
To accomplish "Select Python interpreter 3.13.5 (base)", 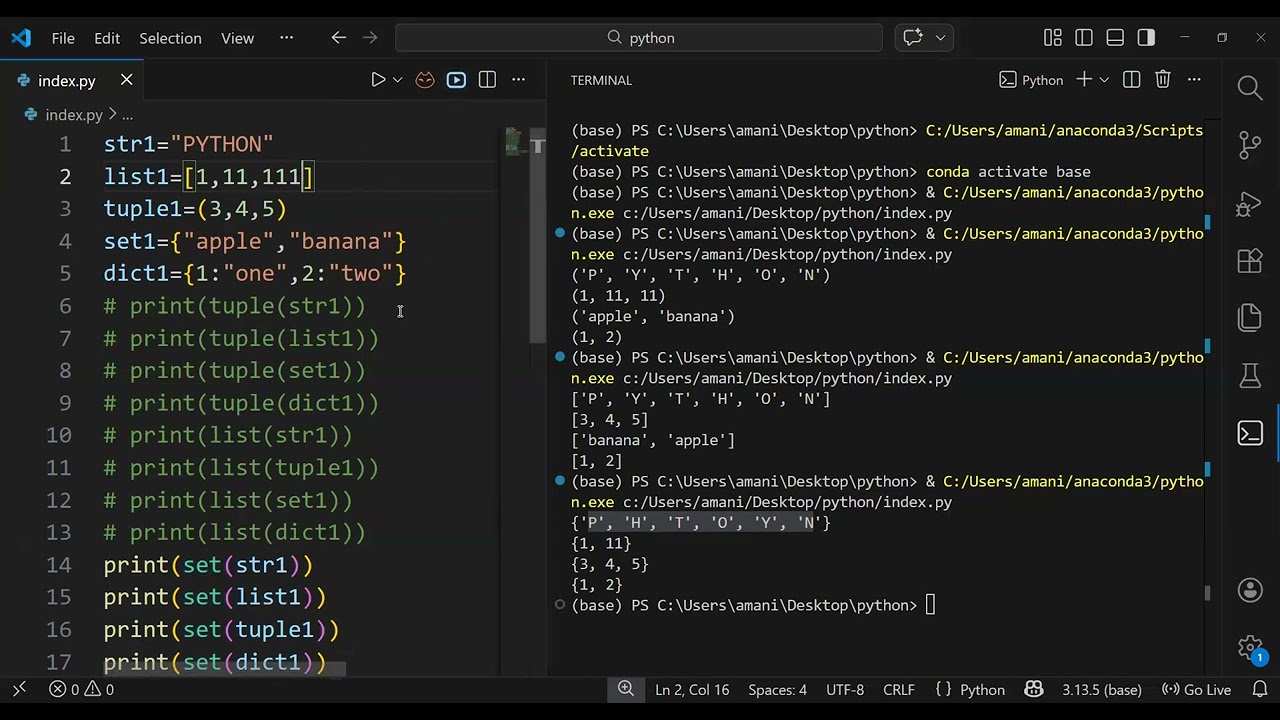I will [1102, 689].
